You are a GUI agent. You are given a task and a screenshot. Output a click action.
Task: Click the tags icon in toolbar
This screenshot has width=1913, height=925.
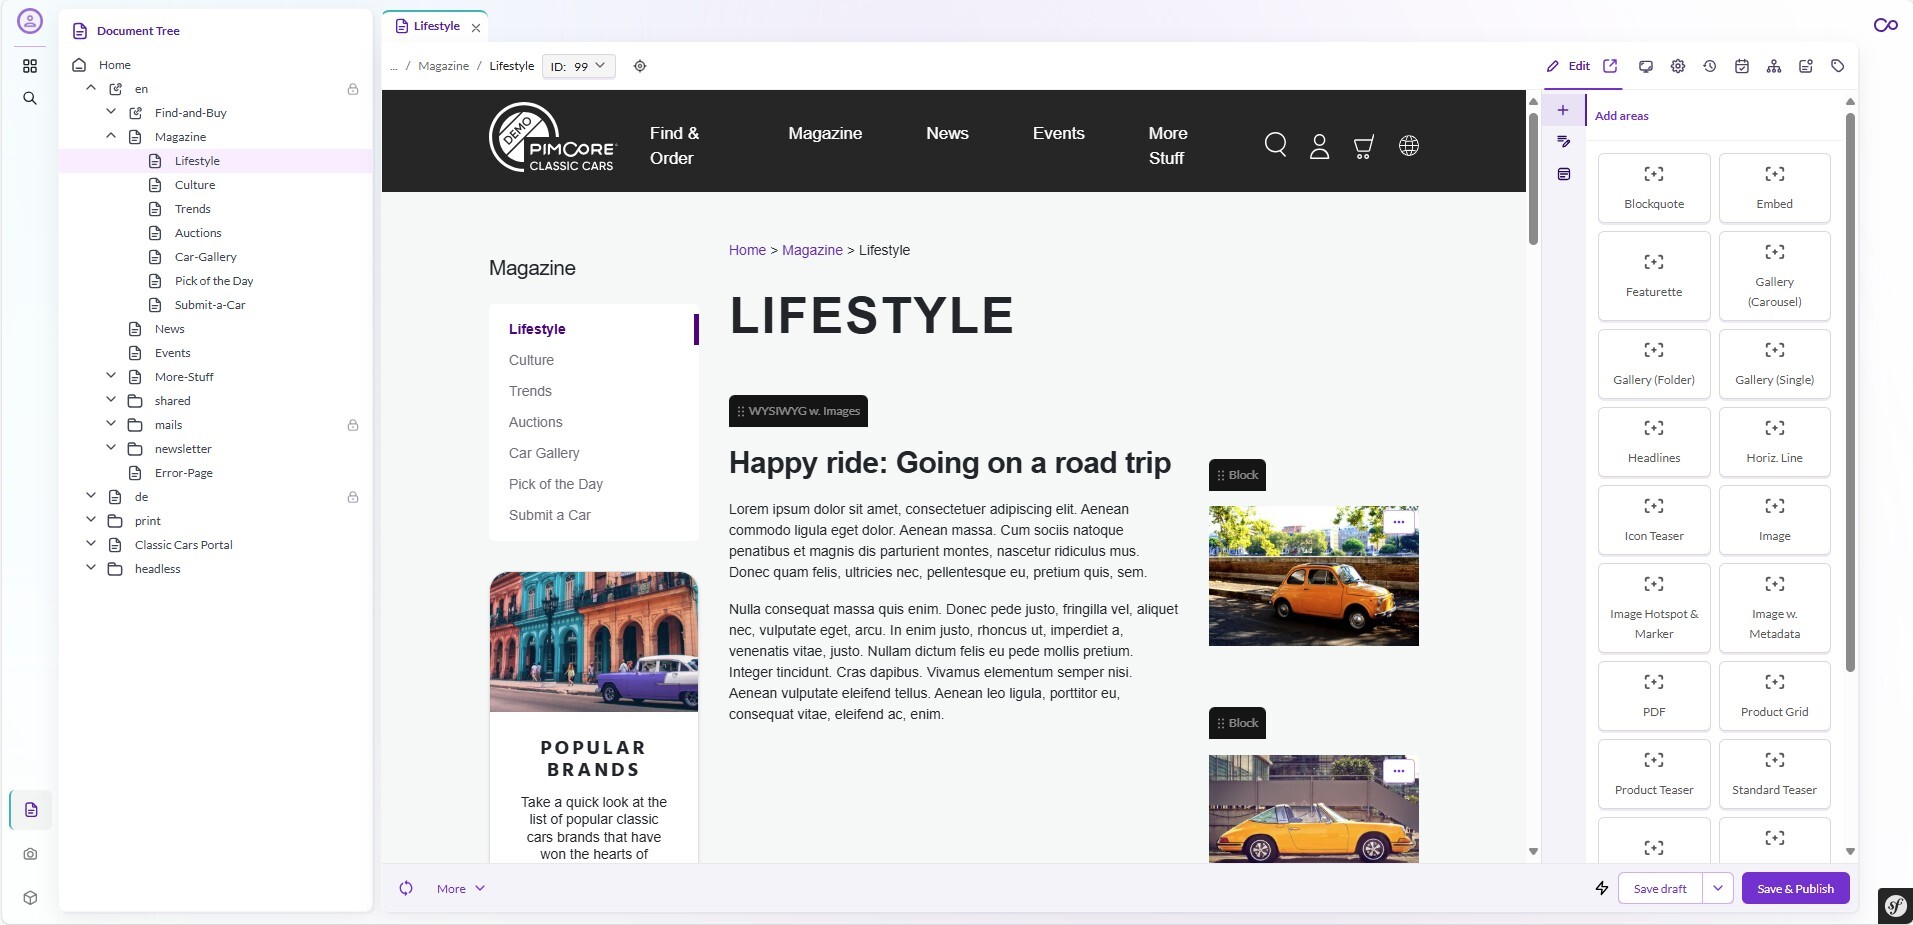[1838, 66]
